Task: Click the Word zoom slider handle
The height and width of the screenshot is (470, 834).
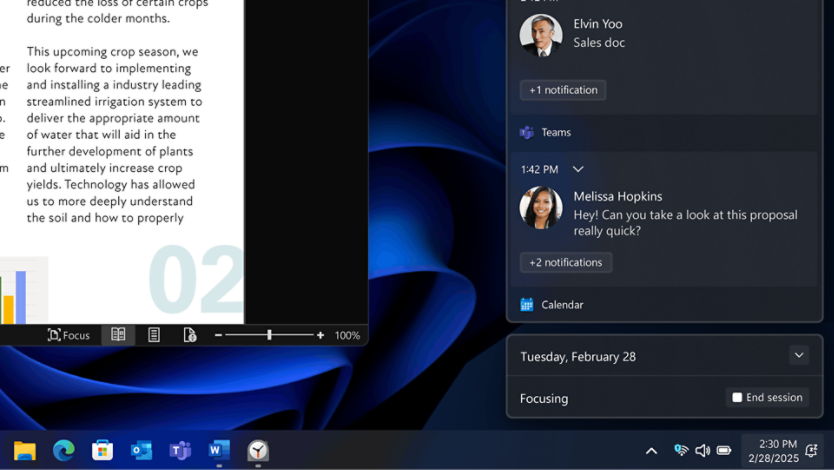Action: click(269, 335)
